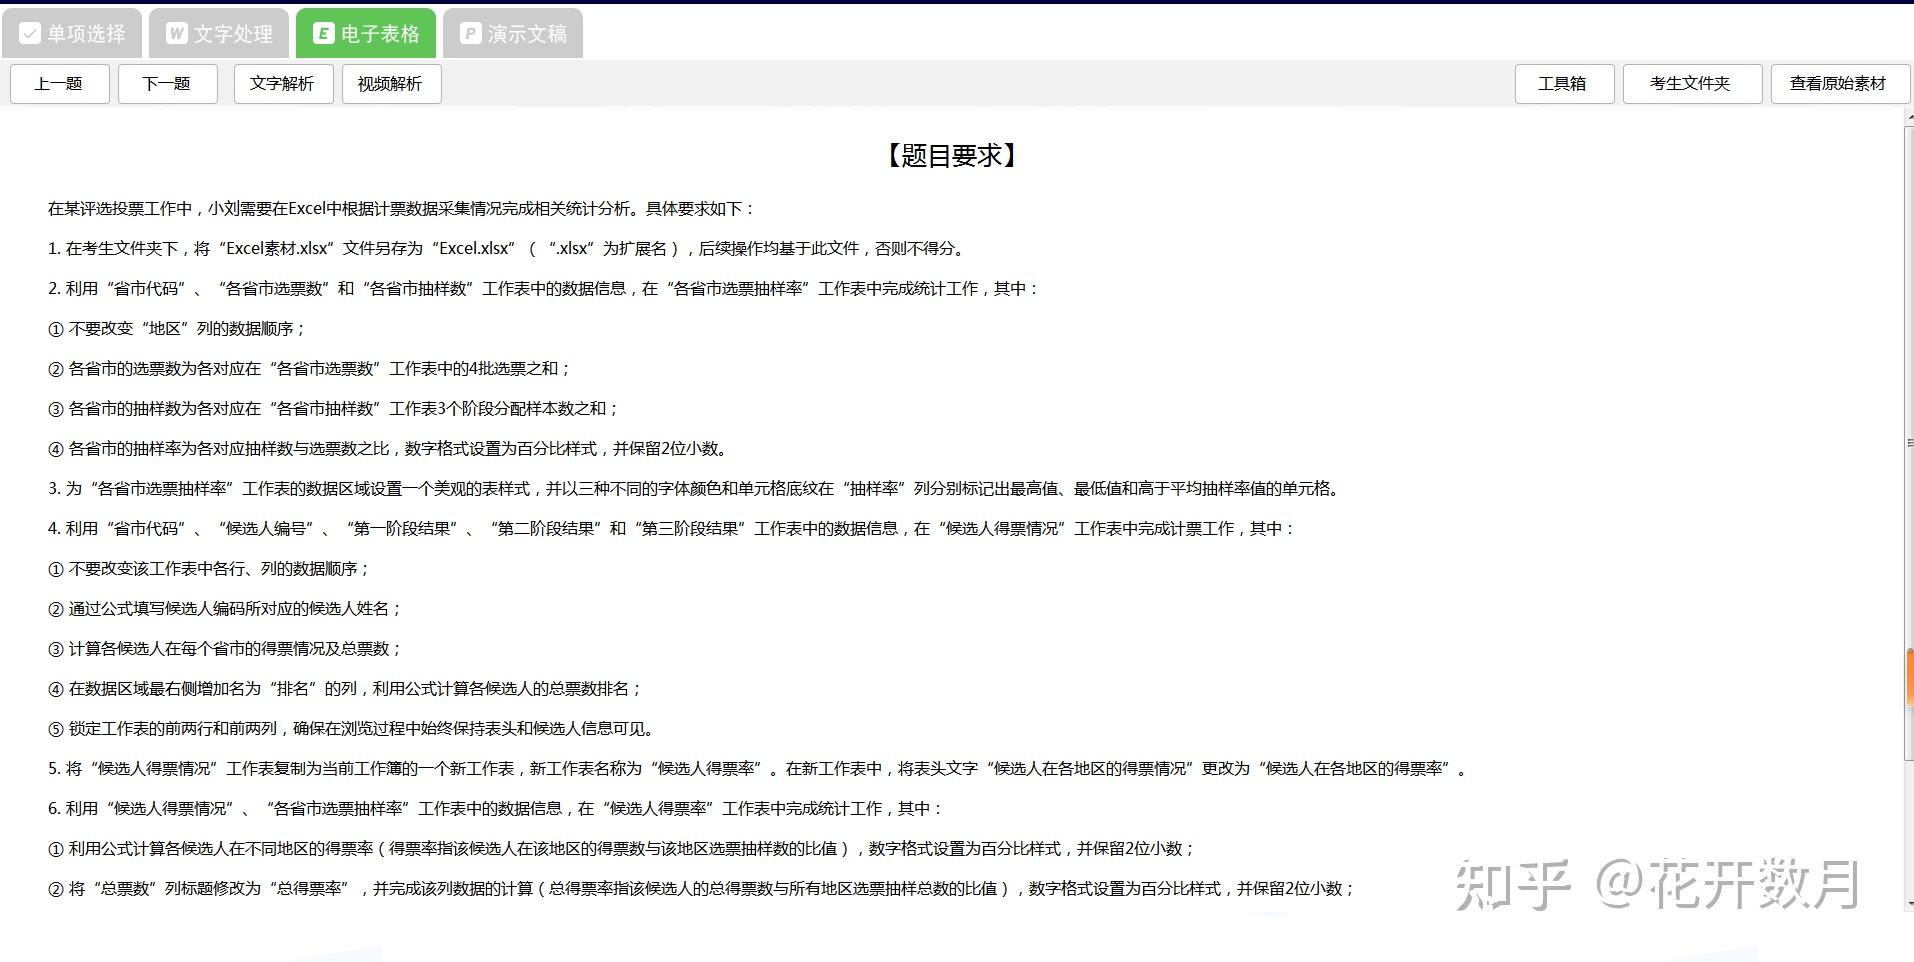
Task: Click the line starting "② 通过公式填写候选人编码"
Action: click(x=226, y=609)
